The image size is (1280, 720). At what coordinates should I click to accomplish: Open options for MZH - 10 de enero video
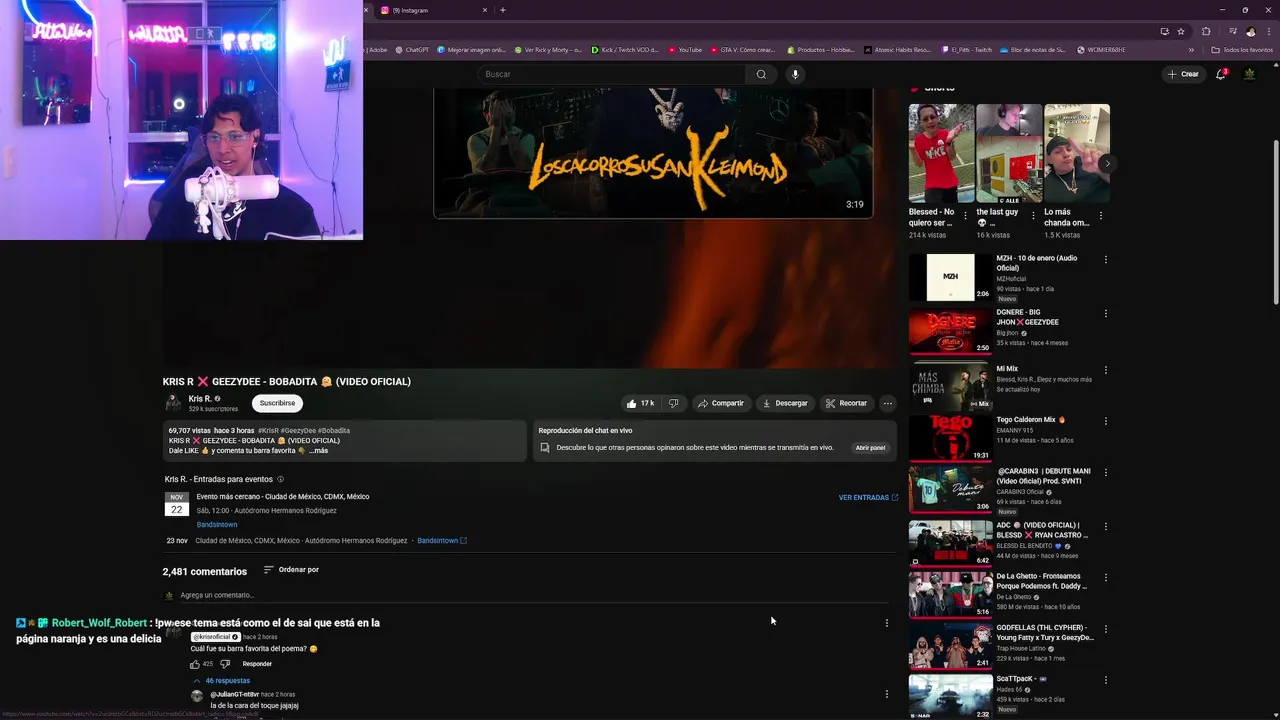click(x=1105, y=259)
